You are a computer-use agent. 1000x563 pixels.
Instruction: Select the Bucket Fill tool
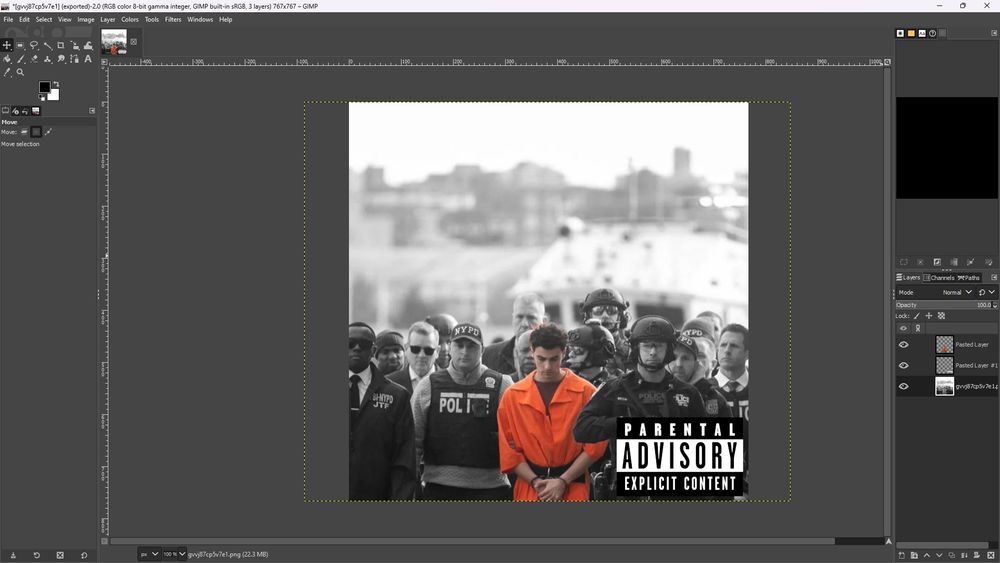point(7,59)
